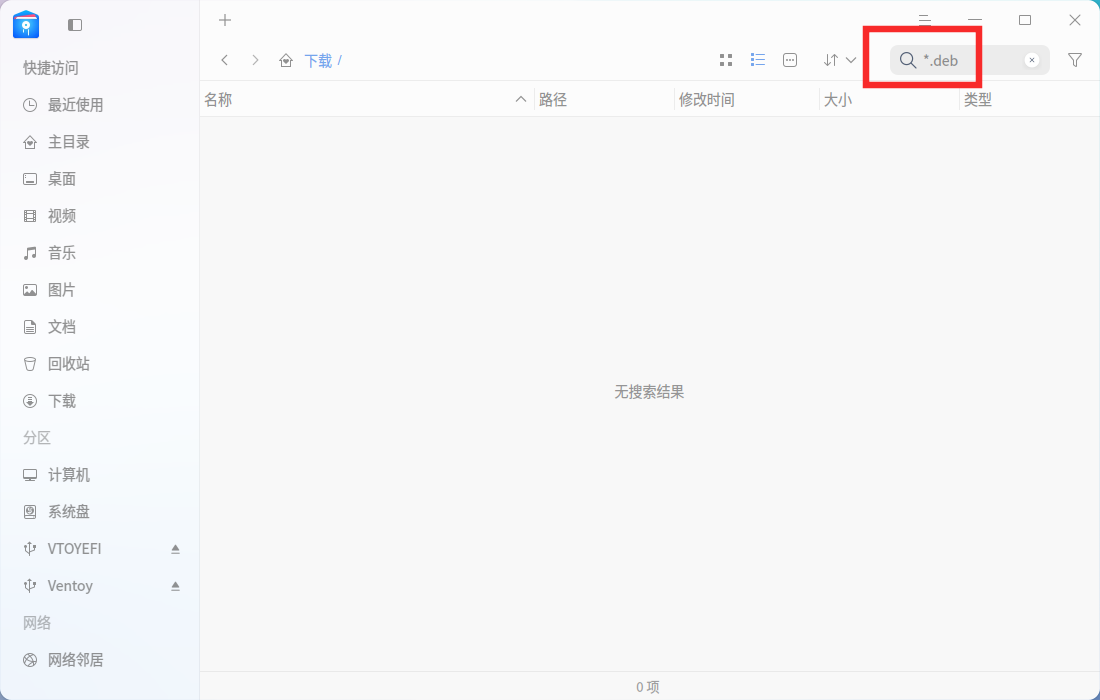Switch to list view
The image size is (1100, 700).
[x=758, y=60]
